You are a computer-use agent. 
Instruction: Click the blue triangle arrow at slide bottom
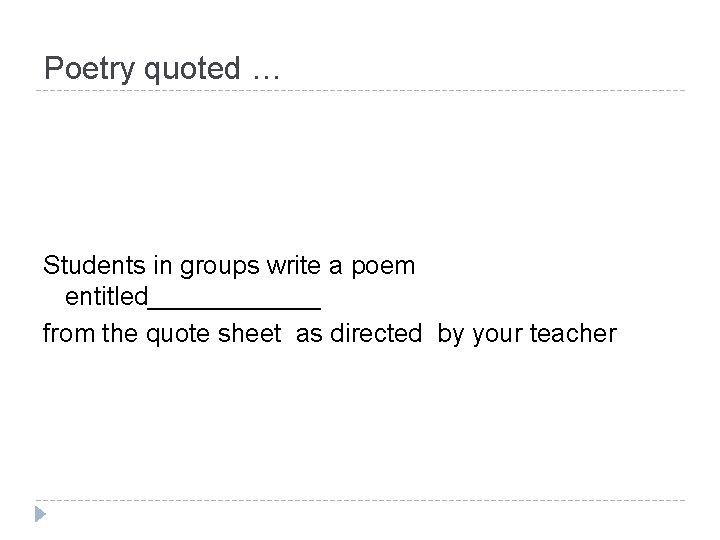click(40, 516)
